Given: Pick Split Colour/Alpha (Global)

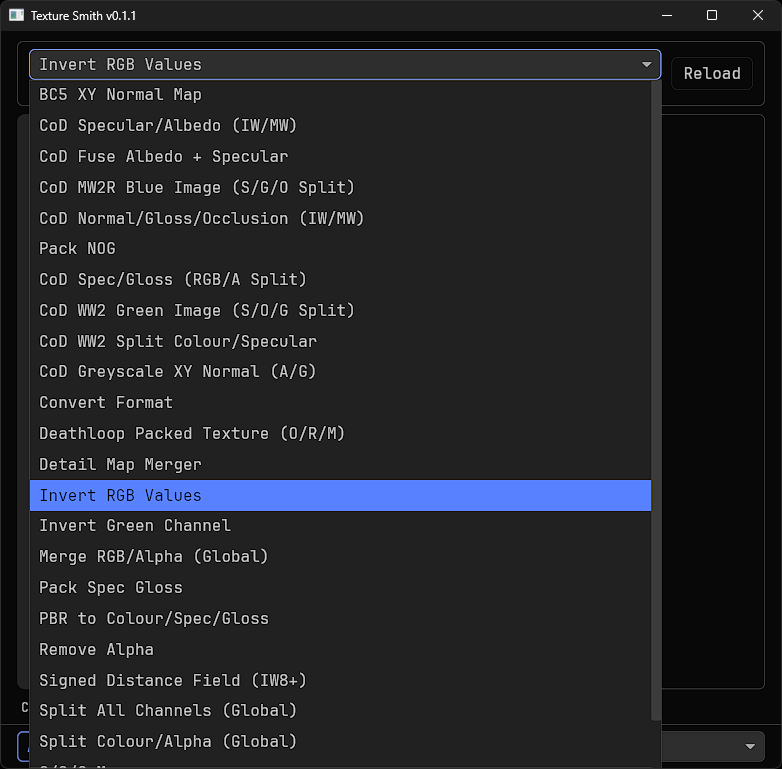Looking at the screenshot, I should click(x=341, y=742).
